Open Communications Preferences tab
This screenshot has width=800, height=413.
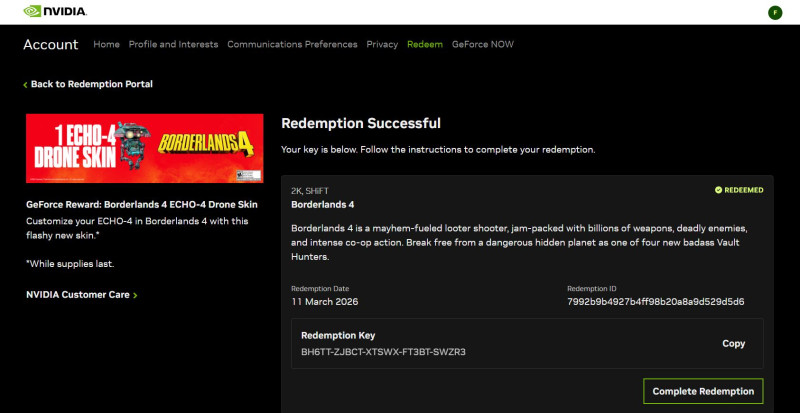click(292, 44)
